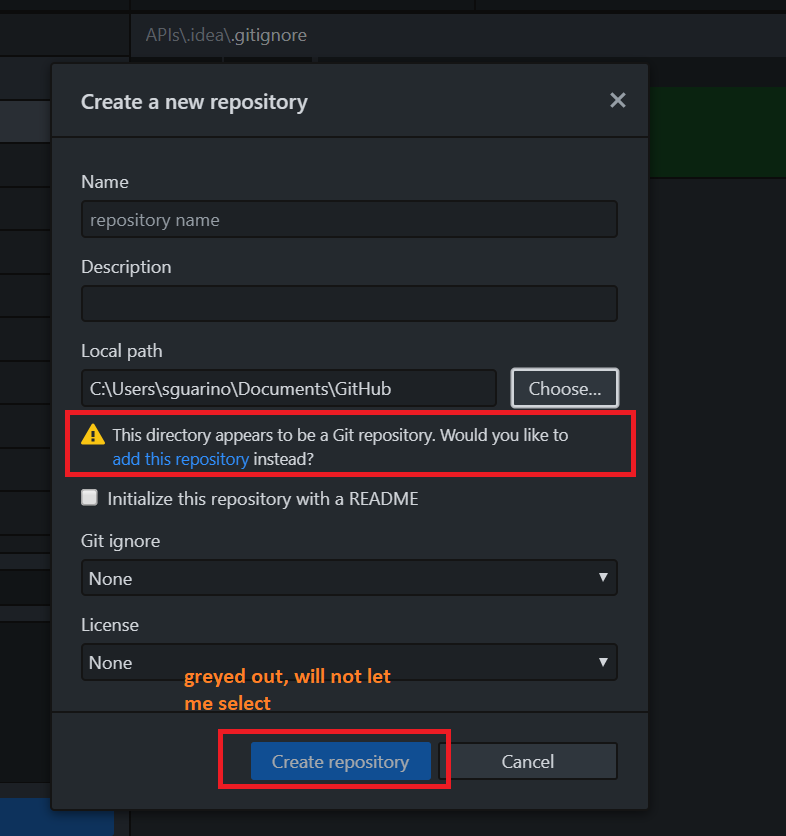
Task: Click inside the Description field
Action: tap(348, 302)
